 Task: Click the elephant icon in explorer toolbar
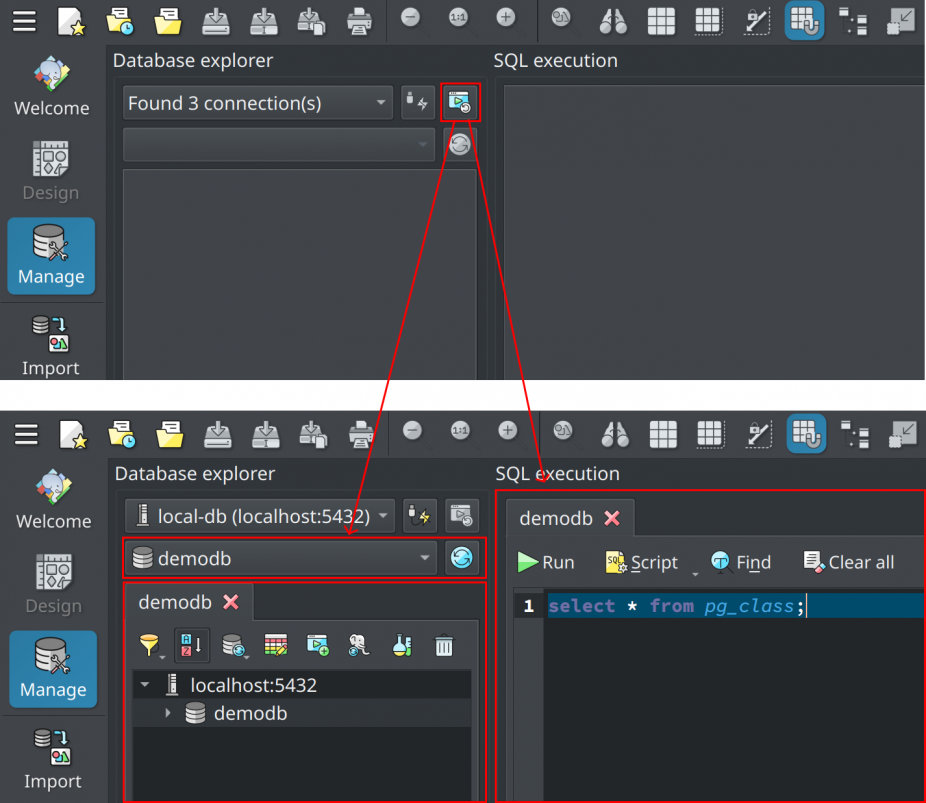tap(359, 645)
